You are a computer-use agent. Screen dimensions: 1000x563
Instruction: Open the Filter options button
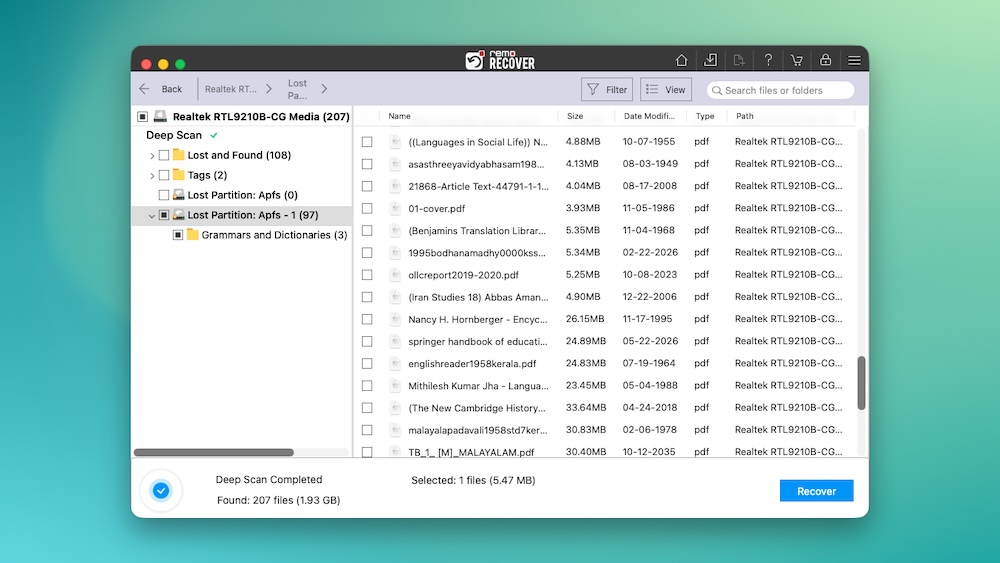coord(607,89)
